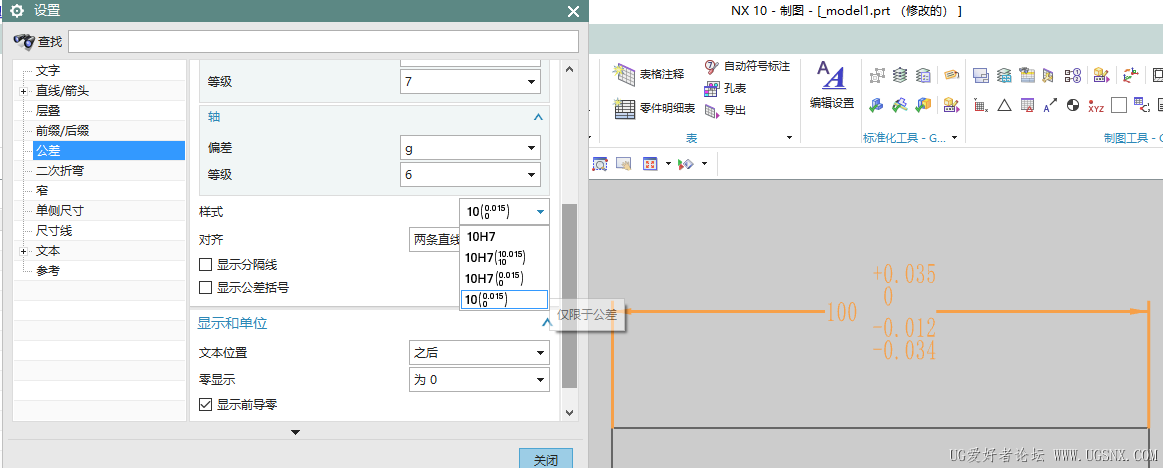Close the 设置 dialog with X
The width and height of the screenshot is (1163, 468).
573,11
